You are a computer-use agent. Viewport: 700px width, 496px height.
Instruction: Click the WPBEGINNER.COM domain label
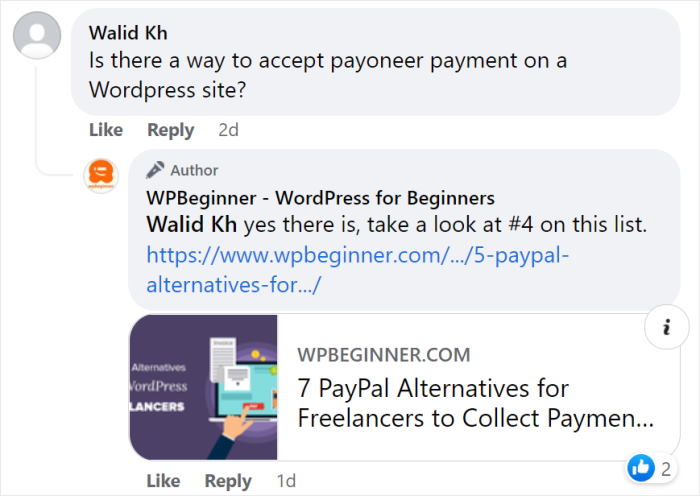[383, 355]
